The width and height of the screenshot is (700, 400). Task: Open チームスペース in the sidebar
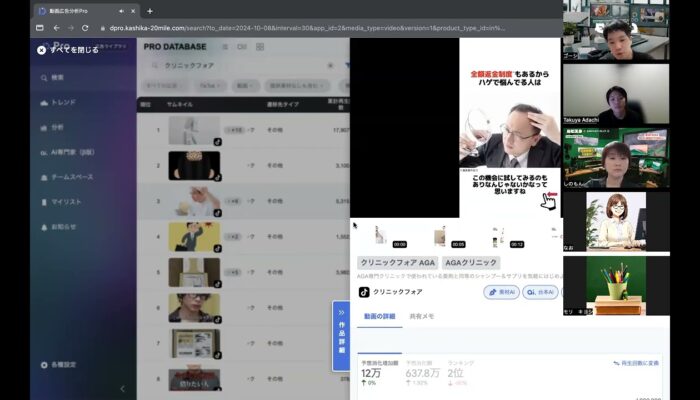[x=67, y=177]
